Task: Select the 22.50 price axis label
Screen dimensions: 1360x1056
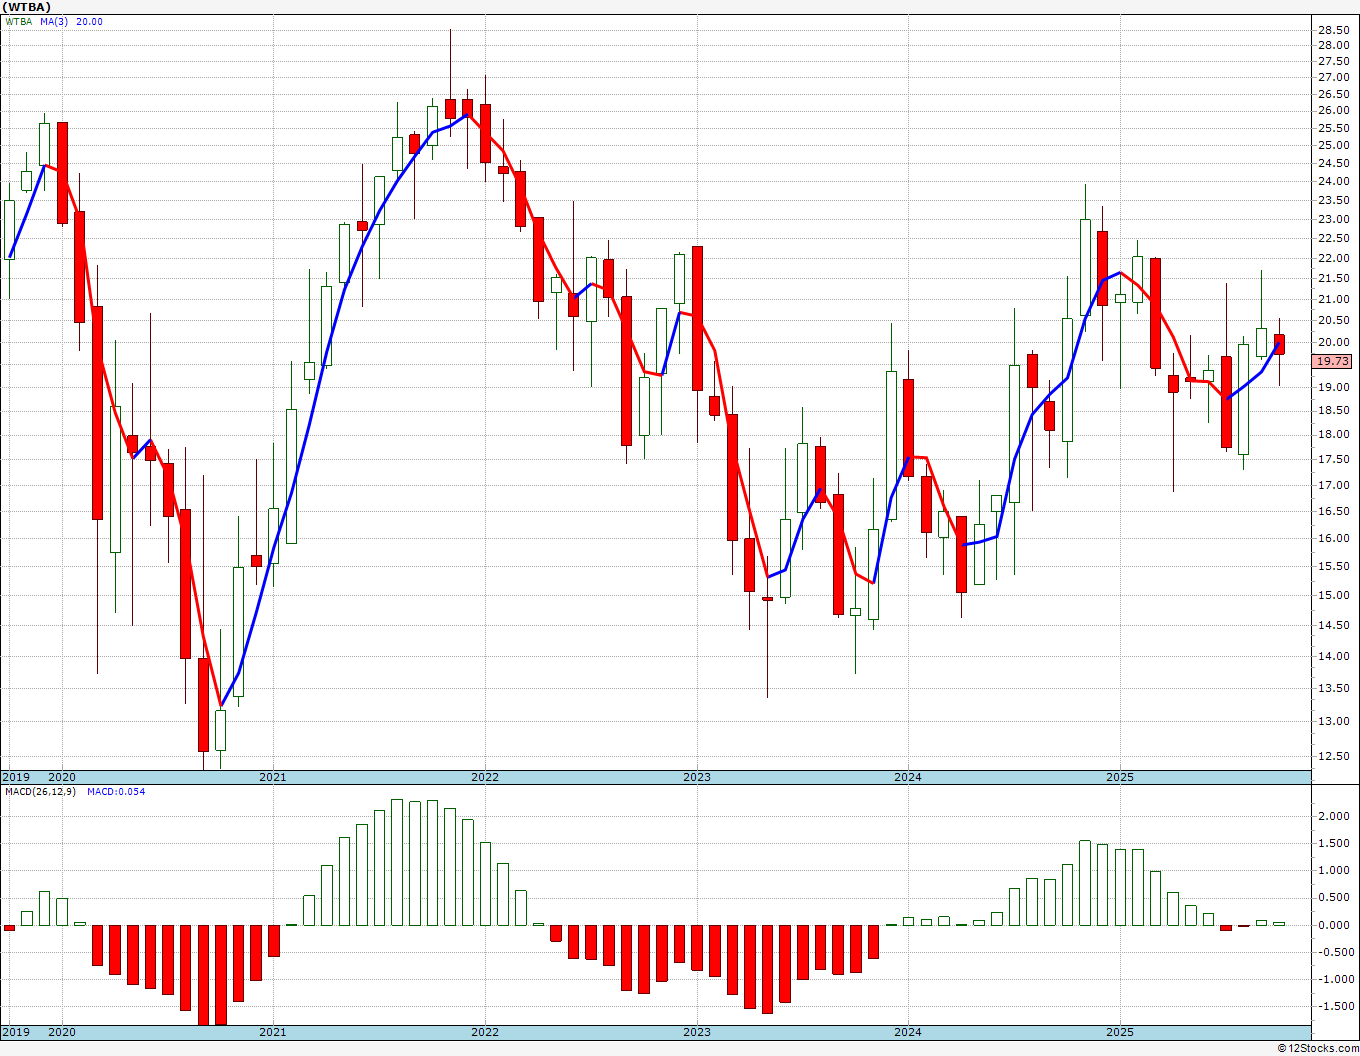Action: (x=1334, y=238)
